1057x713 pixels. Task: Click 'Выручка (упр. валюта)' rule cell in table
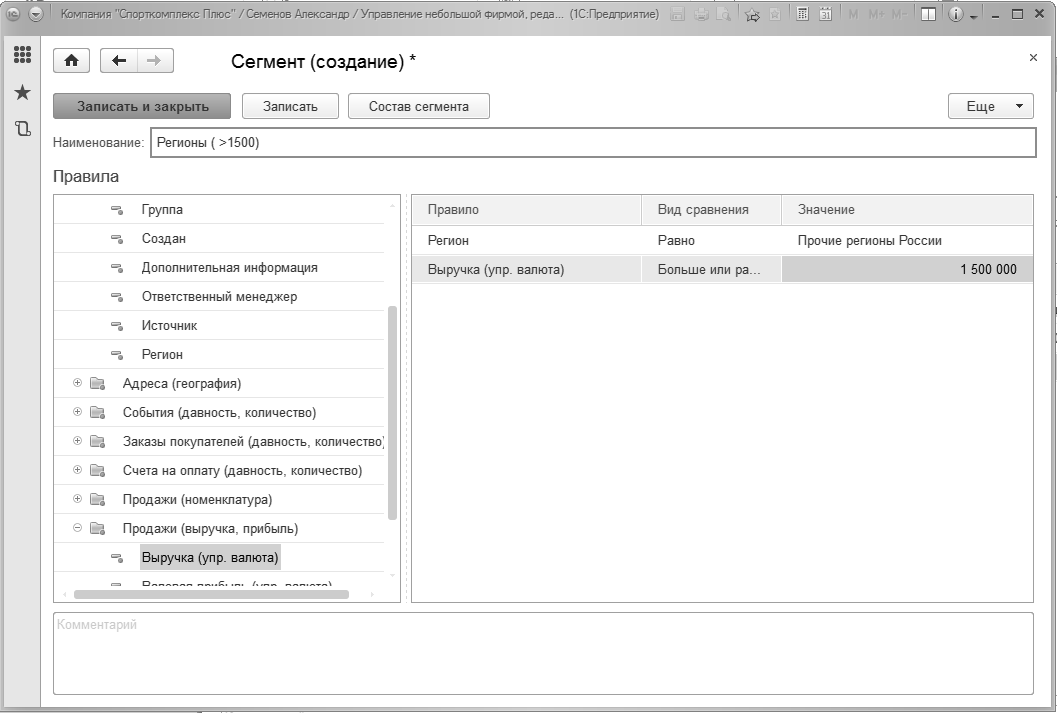526,270
